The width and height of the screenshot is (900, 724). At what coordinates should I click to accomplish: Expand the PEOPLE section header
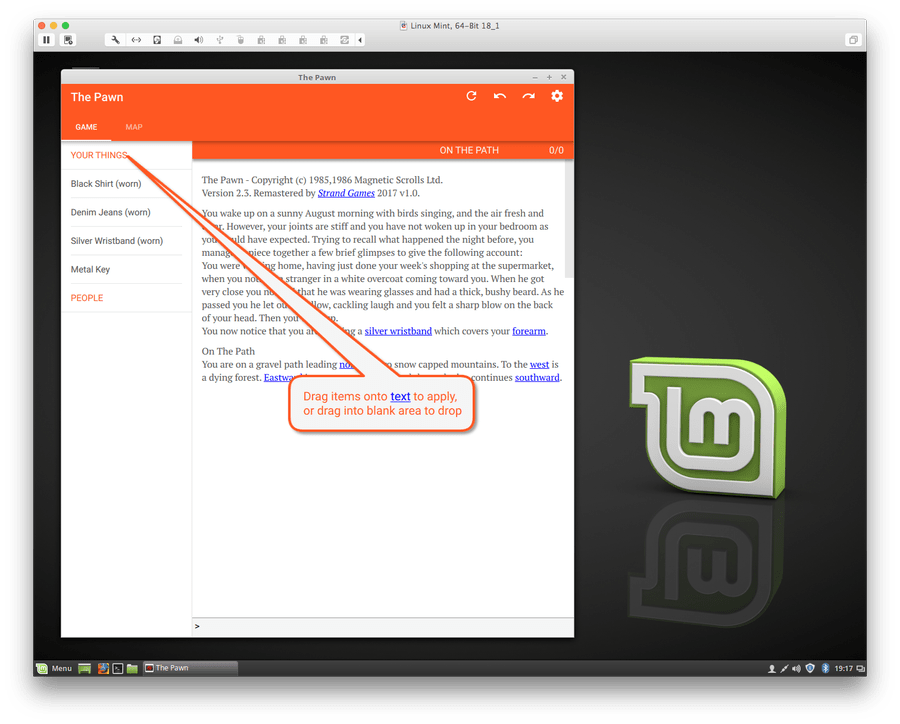[87, 298]
